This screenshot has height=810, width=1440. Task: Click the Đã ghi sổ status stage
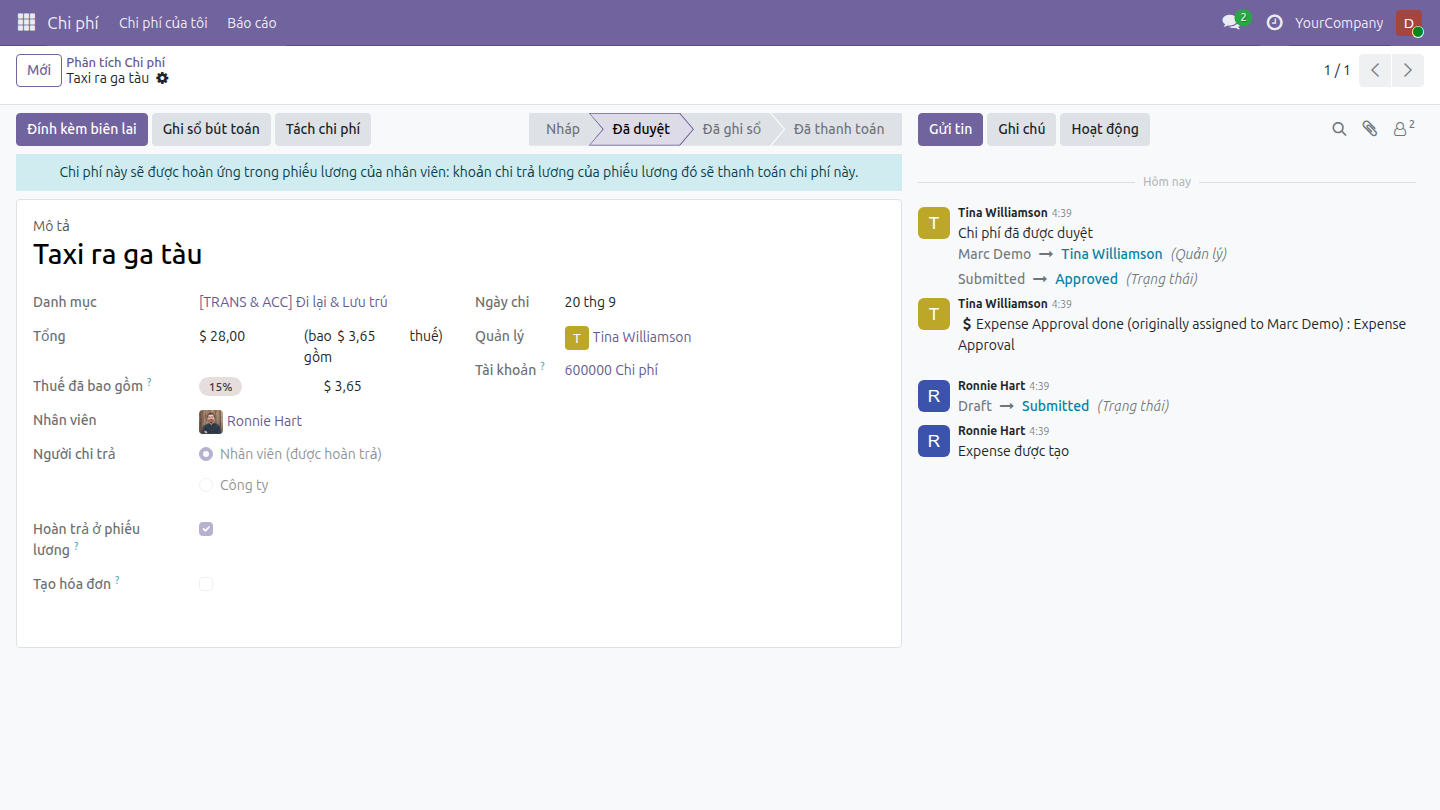coord(732,129)
